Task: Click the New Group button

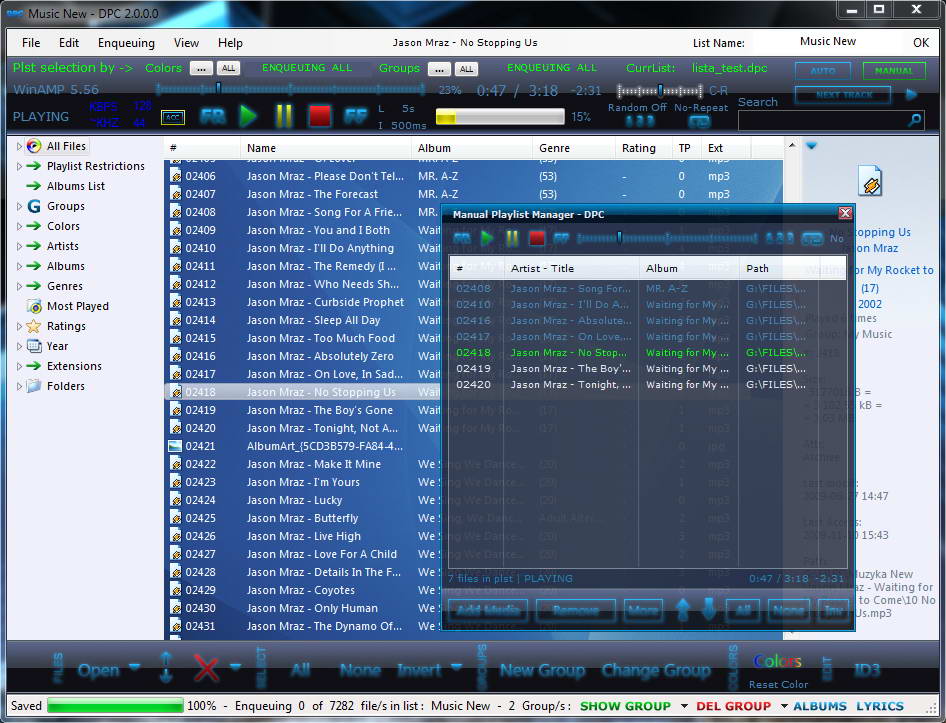Action: (542, 670)
